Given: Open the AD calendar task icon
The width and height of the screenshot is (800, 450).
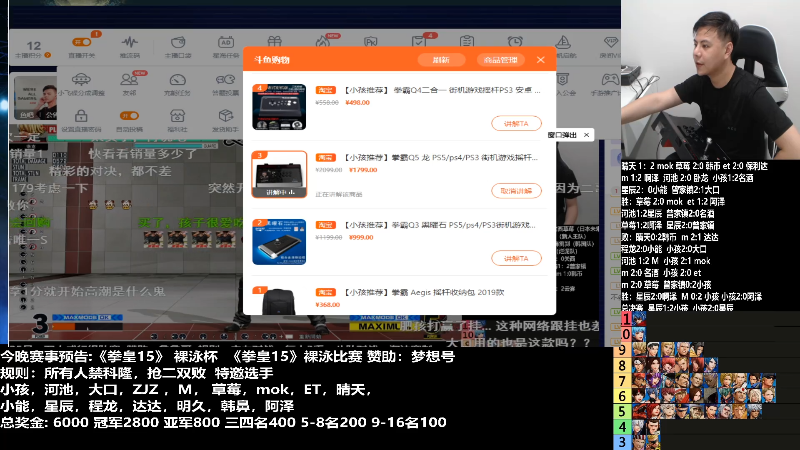Looking at the screenshot, I should [x=226, y=42].
